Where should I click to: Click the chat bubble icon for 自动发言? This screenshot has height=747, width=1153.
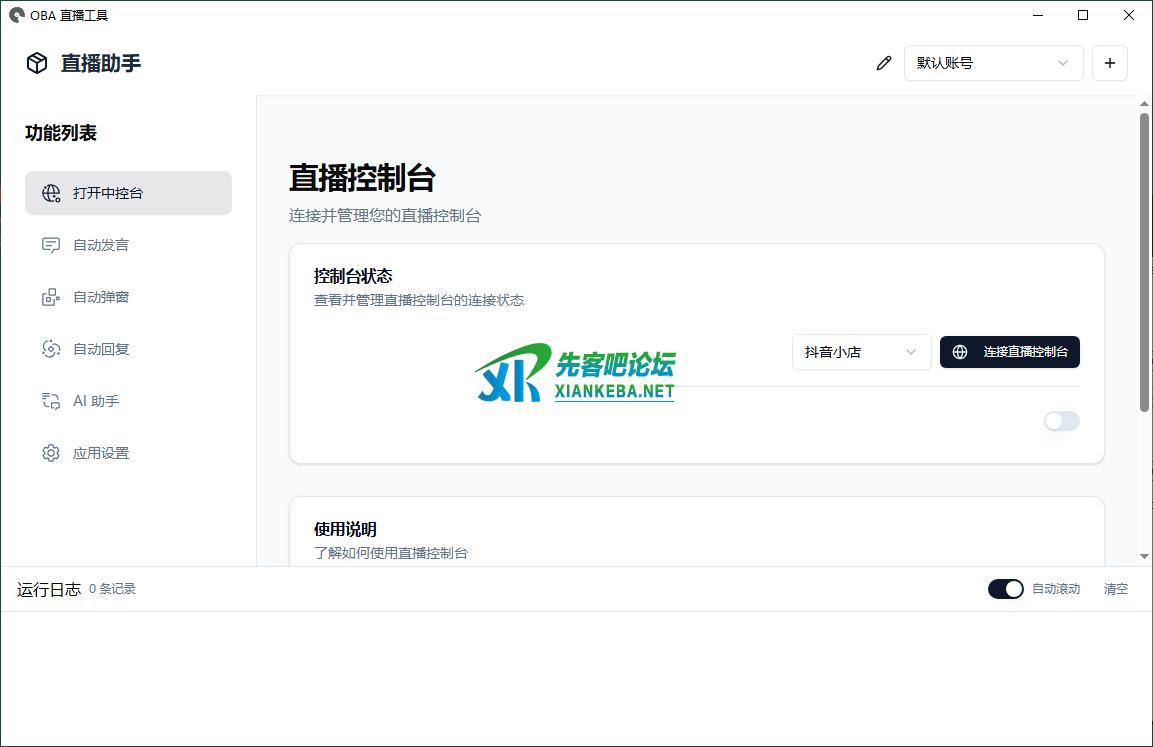[x=51, y=245]
